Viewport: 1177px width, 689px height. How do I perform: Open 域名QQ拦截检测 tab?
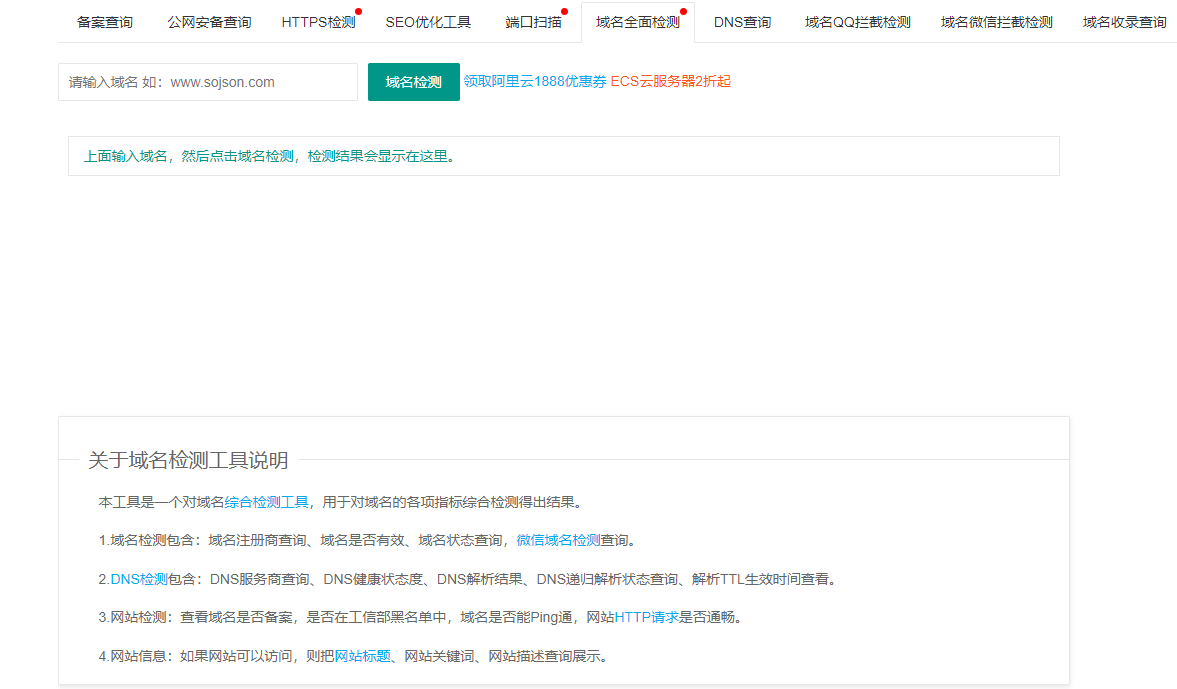coord(857,22)
